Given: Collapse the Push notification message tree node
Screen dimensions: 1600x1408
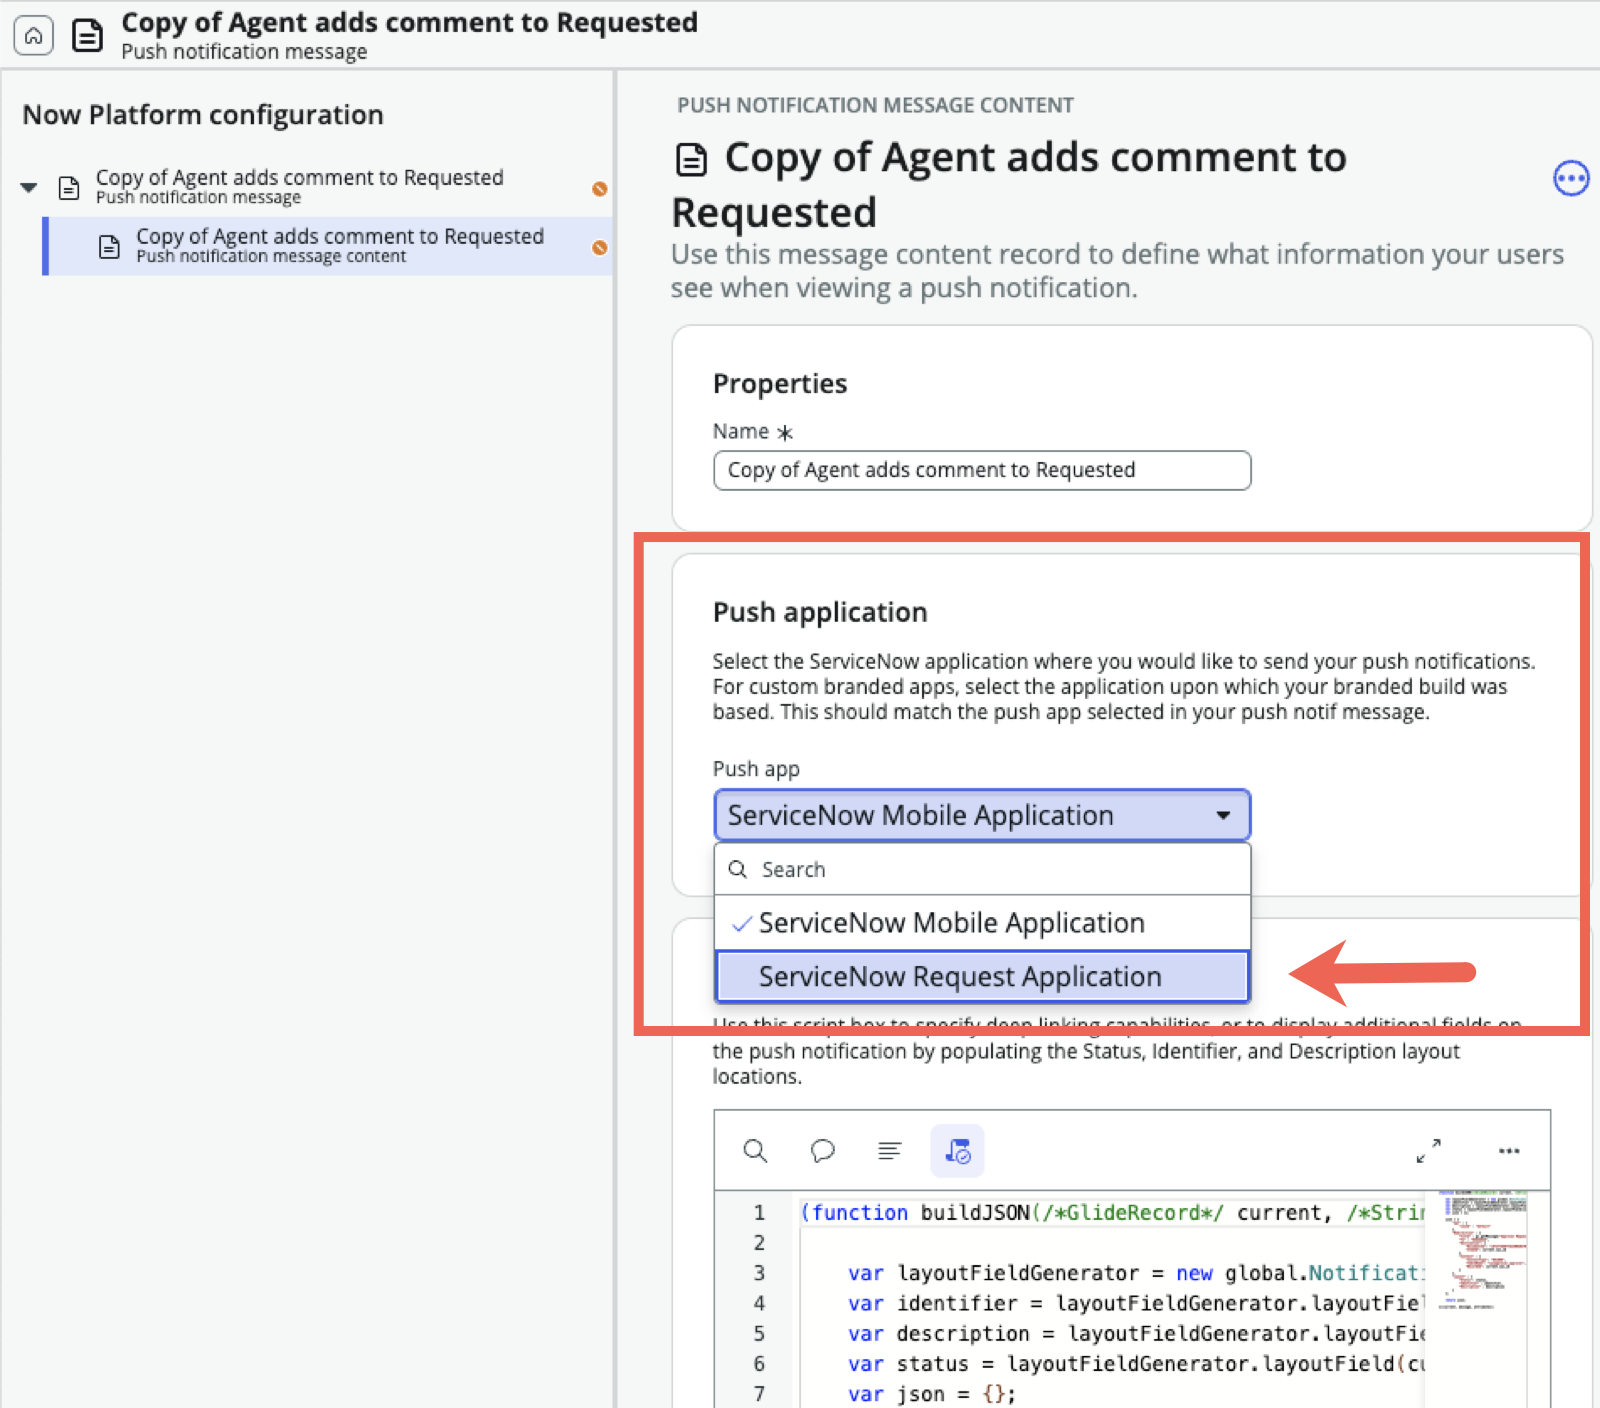Looking at the screenshot, I should tap(29, 187).
